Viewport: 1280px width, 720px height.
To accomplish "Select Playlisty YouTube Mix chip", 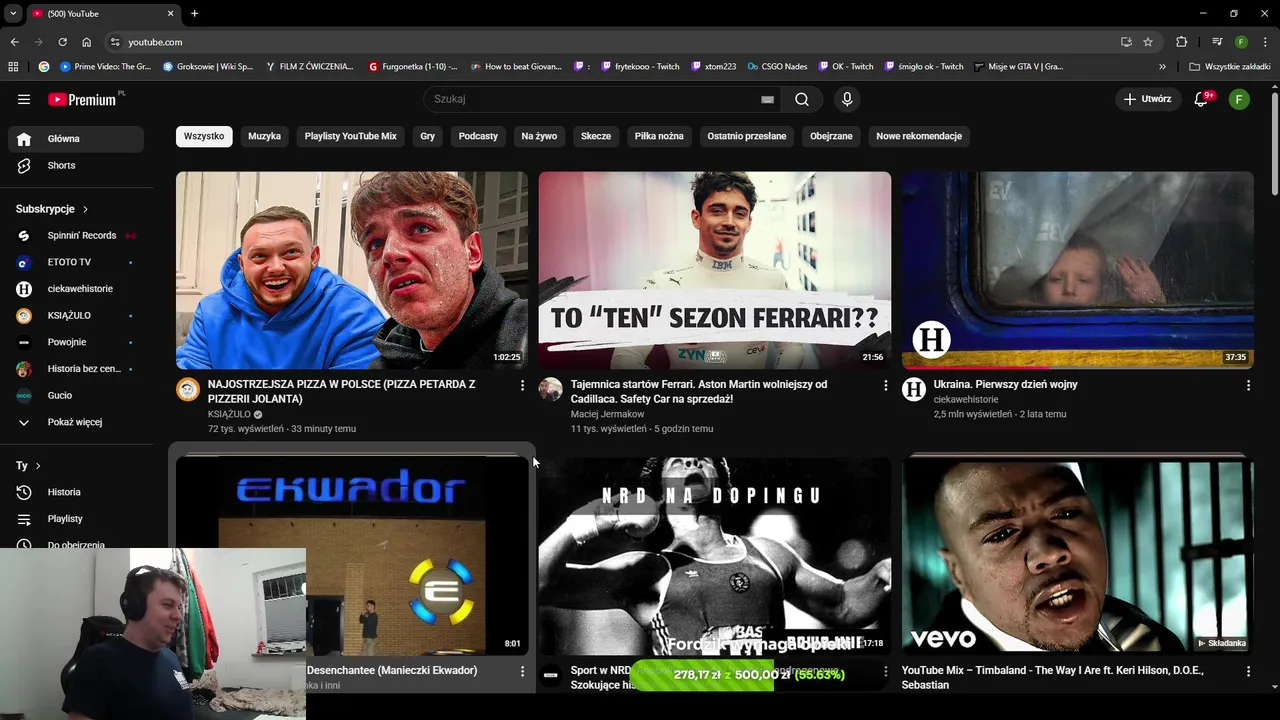I will click(351, 136).
